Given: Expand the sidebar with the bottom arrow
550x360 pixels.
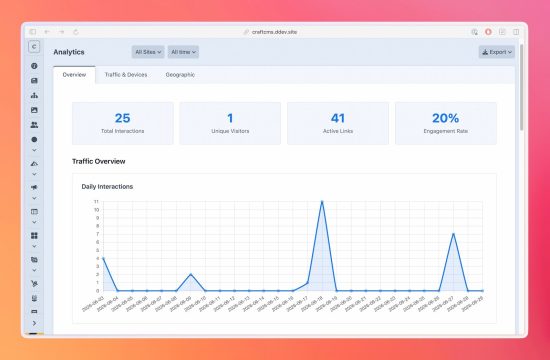Looking at the screenshot, I should pyautogui.click(x=34, y=323).
